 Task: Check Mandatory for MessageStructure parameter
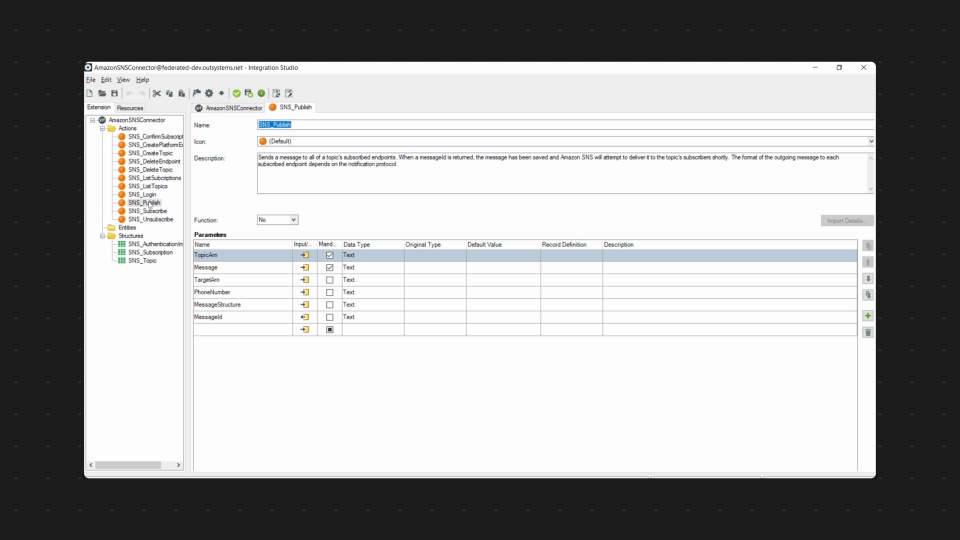pyautogui.click(x=329, y=305)
